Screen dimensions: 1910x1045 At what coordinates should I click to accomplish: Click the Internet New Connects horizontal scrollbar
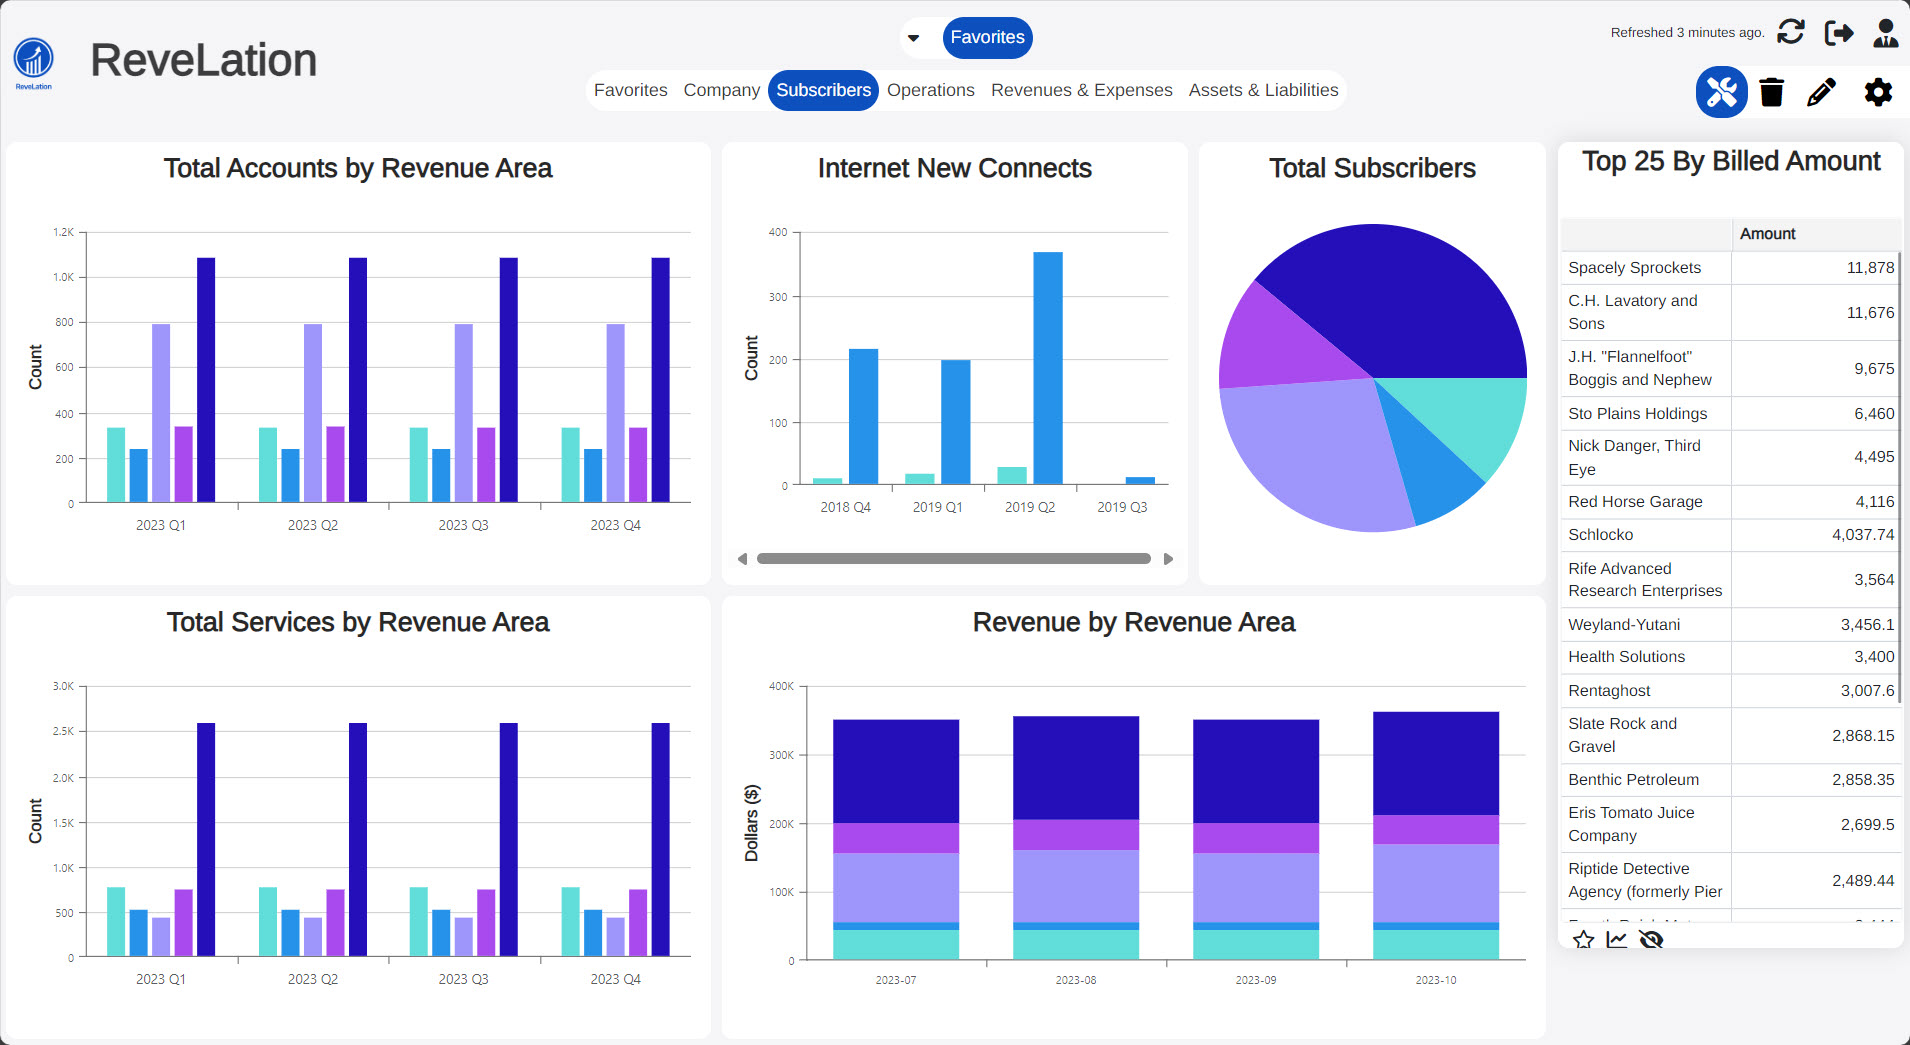click(953, 559)
